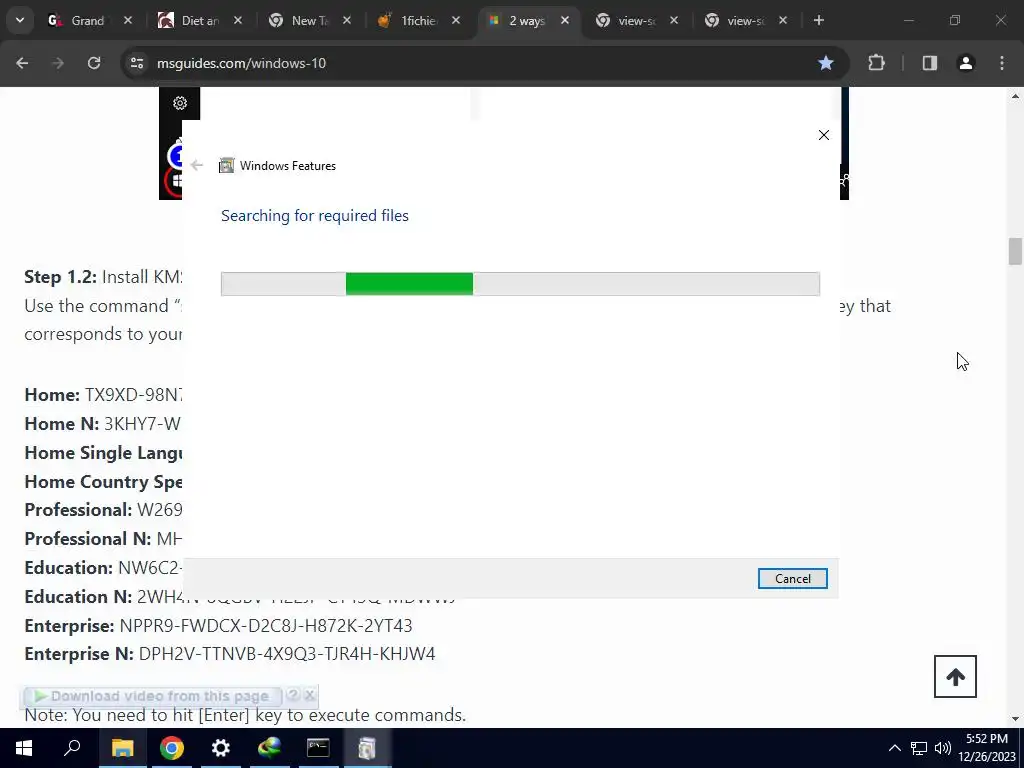Image resolution: width=1024 pixels, height=768 pixels.
Task: Click the gear icon on page image
Action: pyautogui.click(x=180, y=103)
